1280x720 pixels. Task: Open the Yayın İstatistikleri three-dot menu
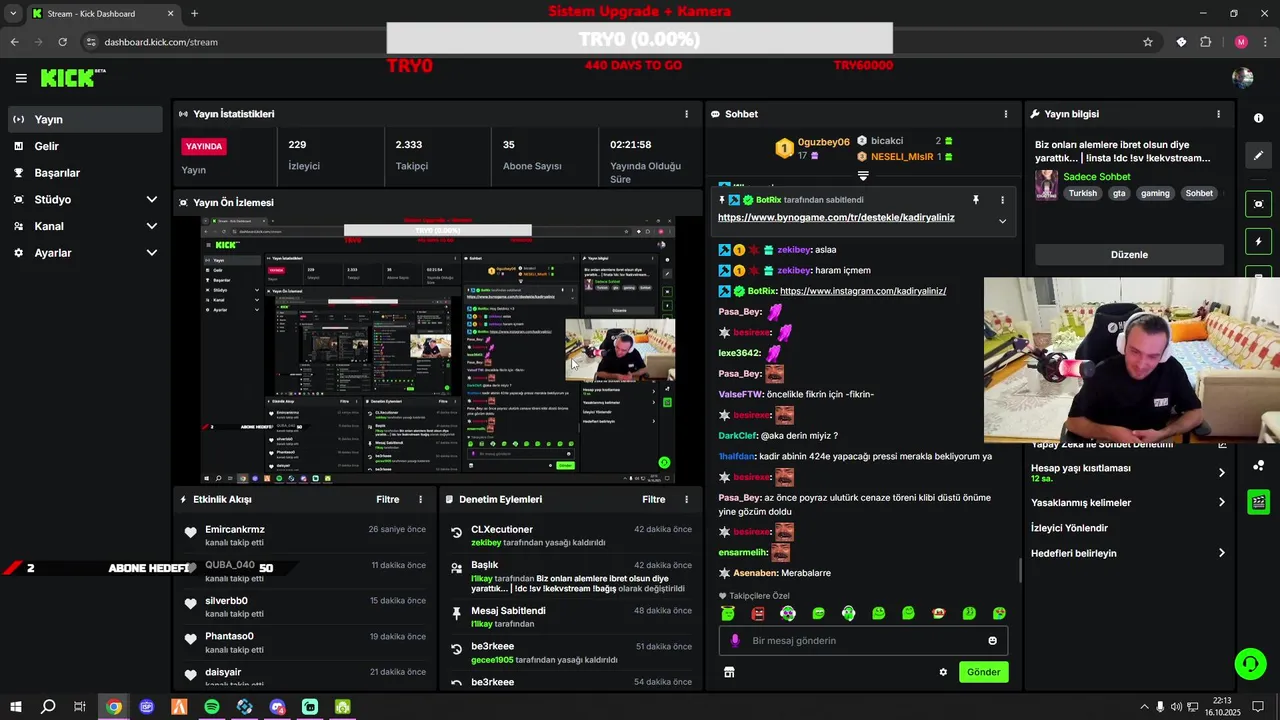(x=686, y=114)
